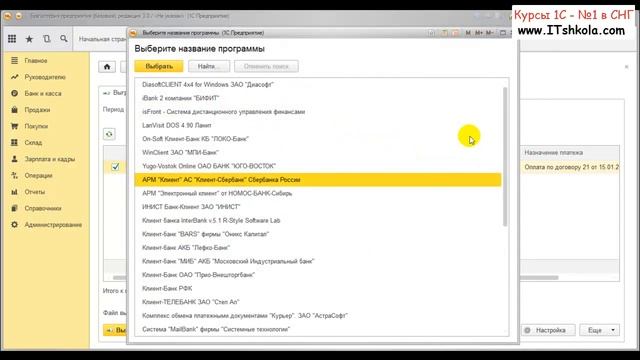Screen dimensions: 640x360
Task: Select Комплекс обмена платежными документами "Курьер" row
Action: tap(318, 316)
